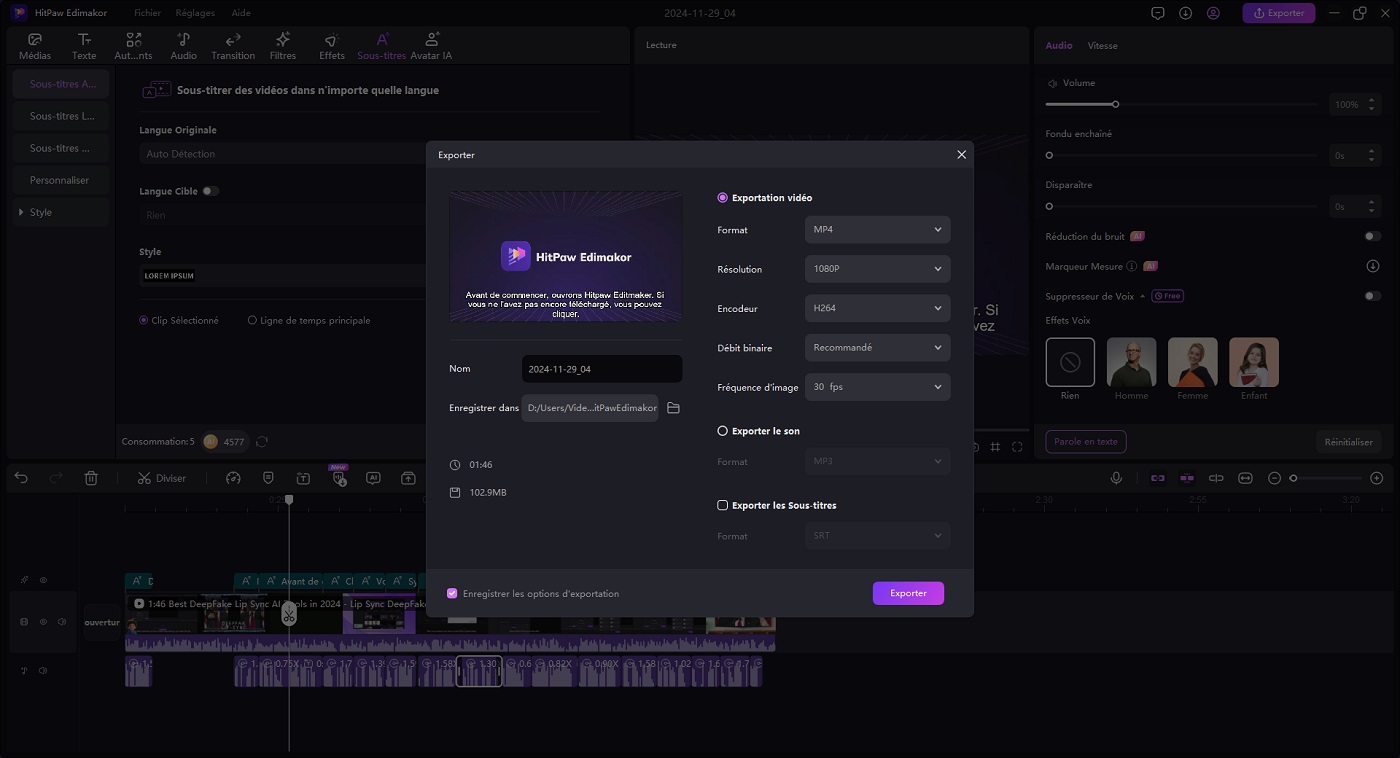
Task: Select the Exporter le son radio option
Action: point(723,431)
